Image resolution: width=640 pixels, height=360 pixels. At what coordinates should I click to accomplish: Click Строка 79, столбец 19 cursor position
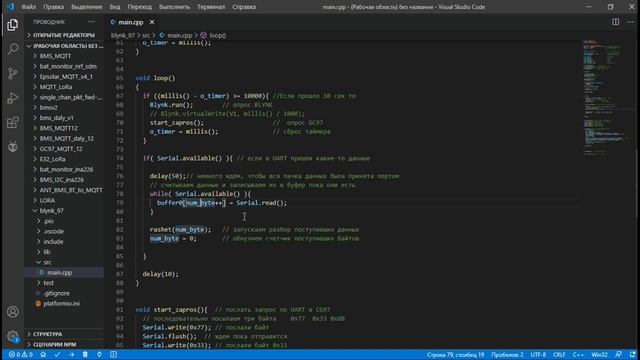[455, 355]
